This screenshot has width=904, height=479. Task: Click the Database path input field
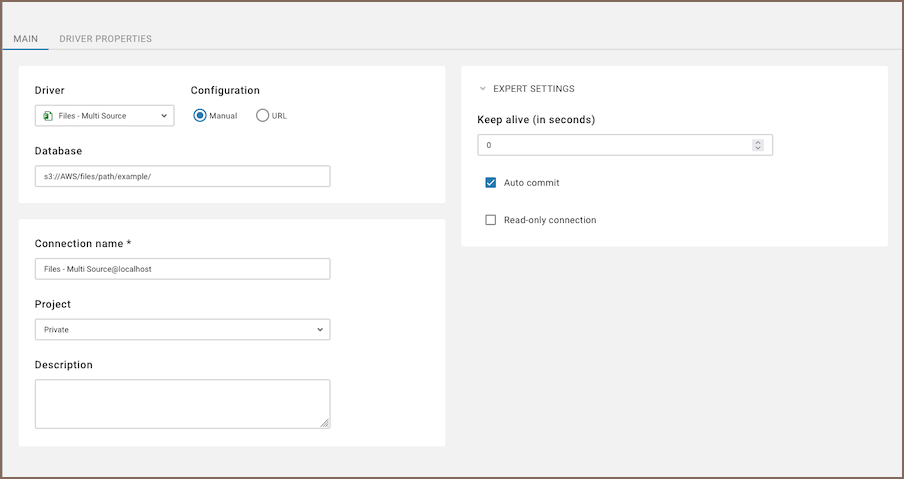(x=182, y=176)
